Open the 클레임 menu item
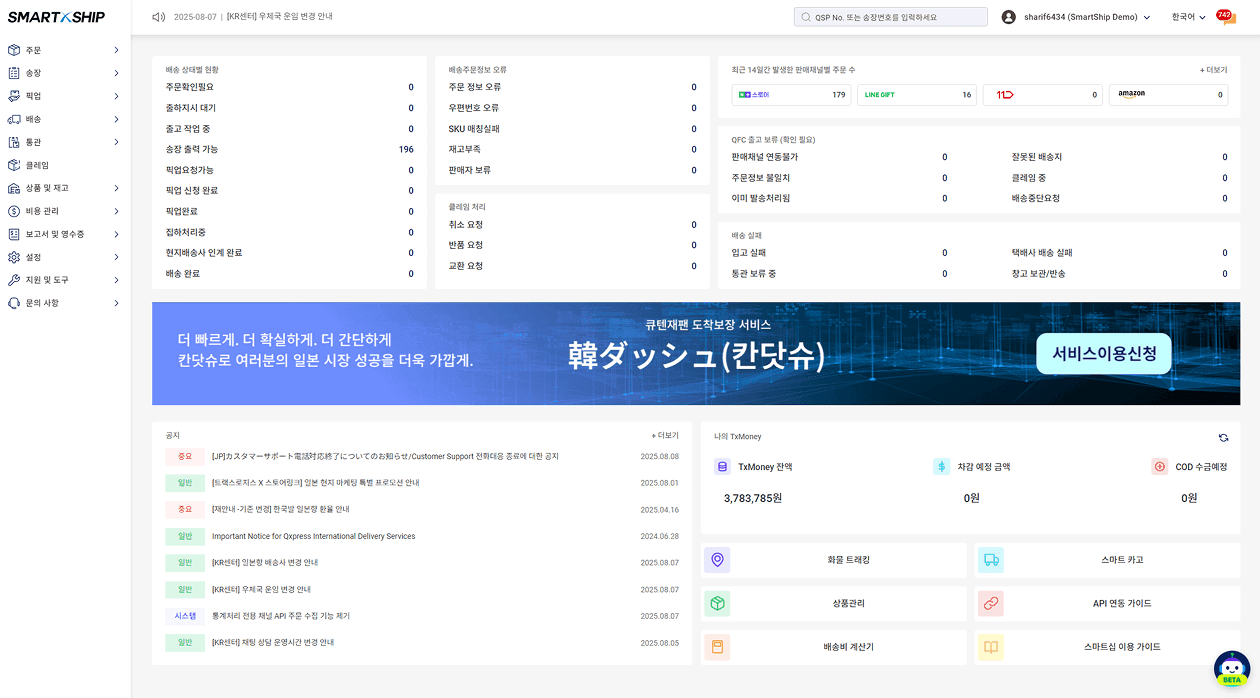The image size is (1260, 698). [x=38, y=165]
